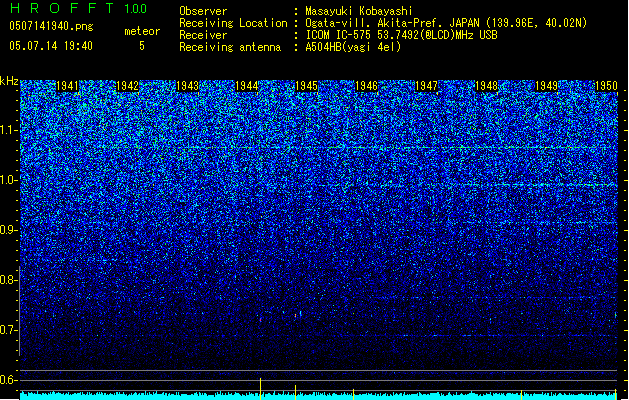The width and height of the screenshot is (629, 400).
Task: Click the "Receiving antenna" label
Action: tap(230, 47)
